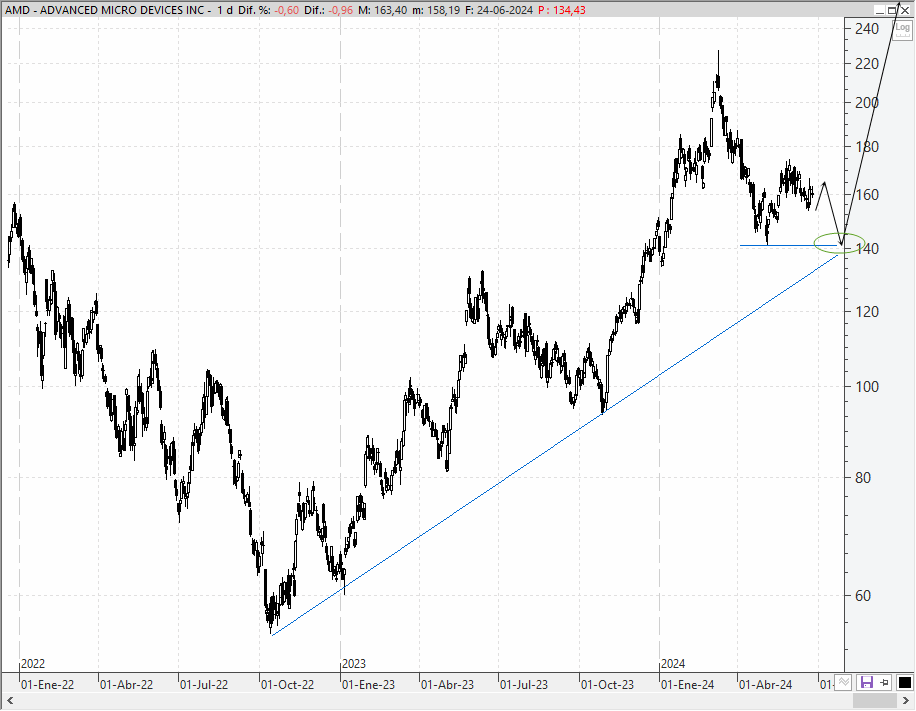Click the 240 price axis label
The width and height of the screenshot is (916, 711).
click(866, 29)
